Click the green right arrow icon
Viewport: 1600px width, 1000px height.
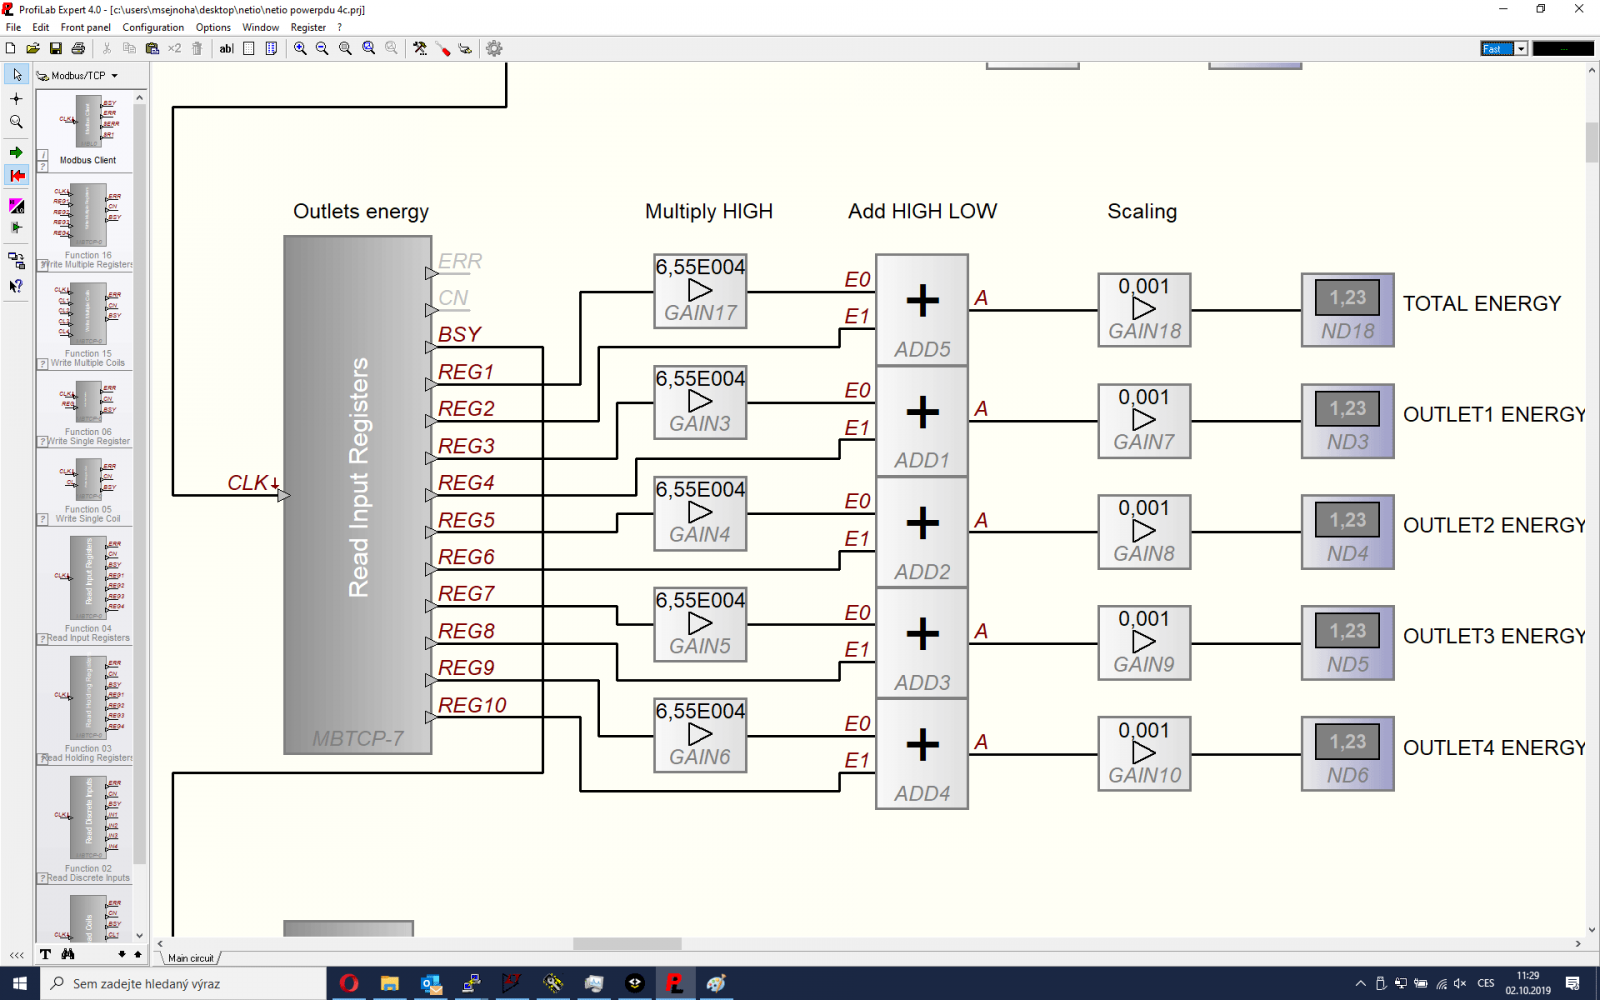(x=16, y=153)
